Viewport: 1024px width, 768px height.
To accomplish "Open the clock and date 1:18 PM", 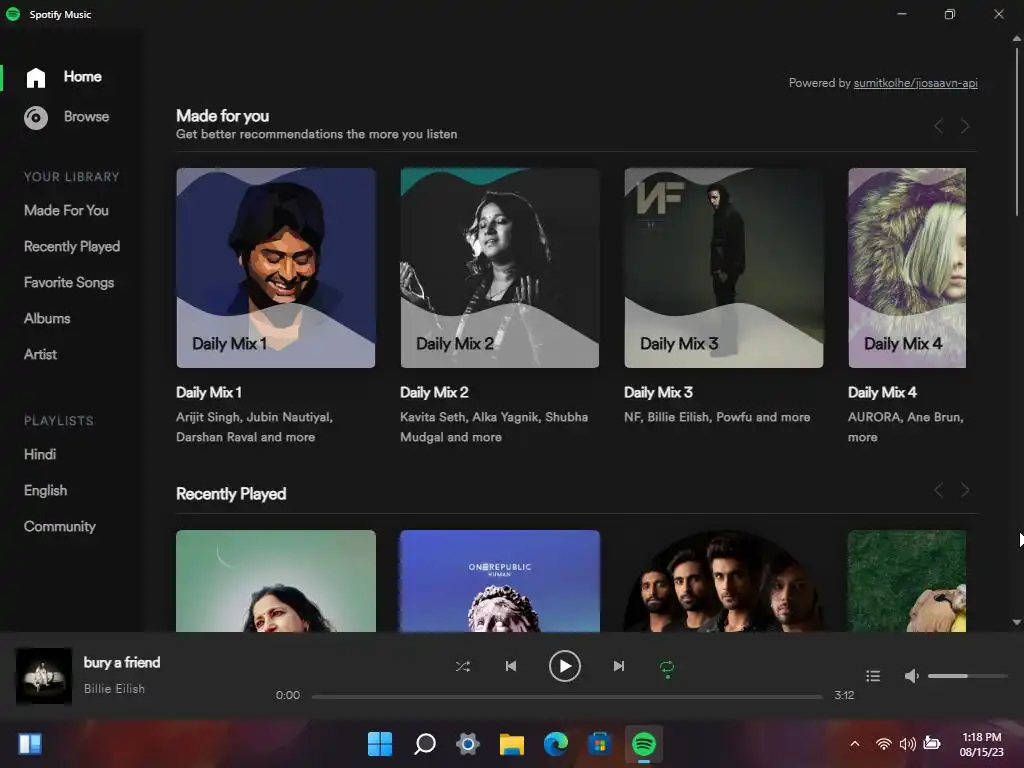I will point(982,744).
